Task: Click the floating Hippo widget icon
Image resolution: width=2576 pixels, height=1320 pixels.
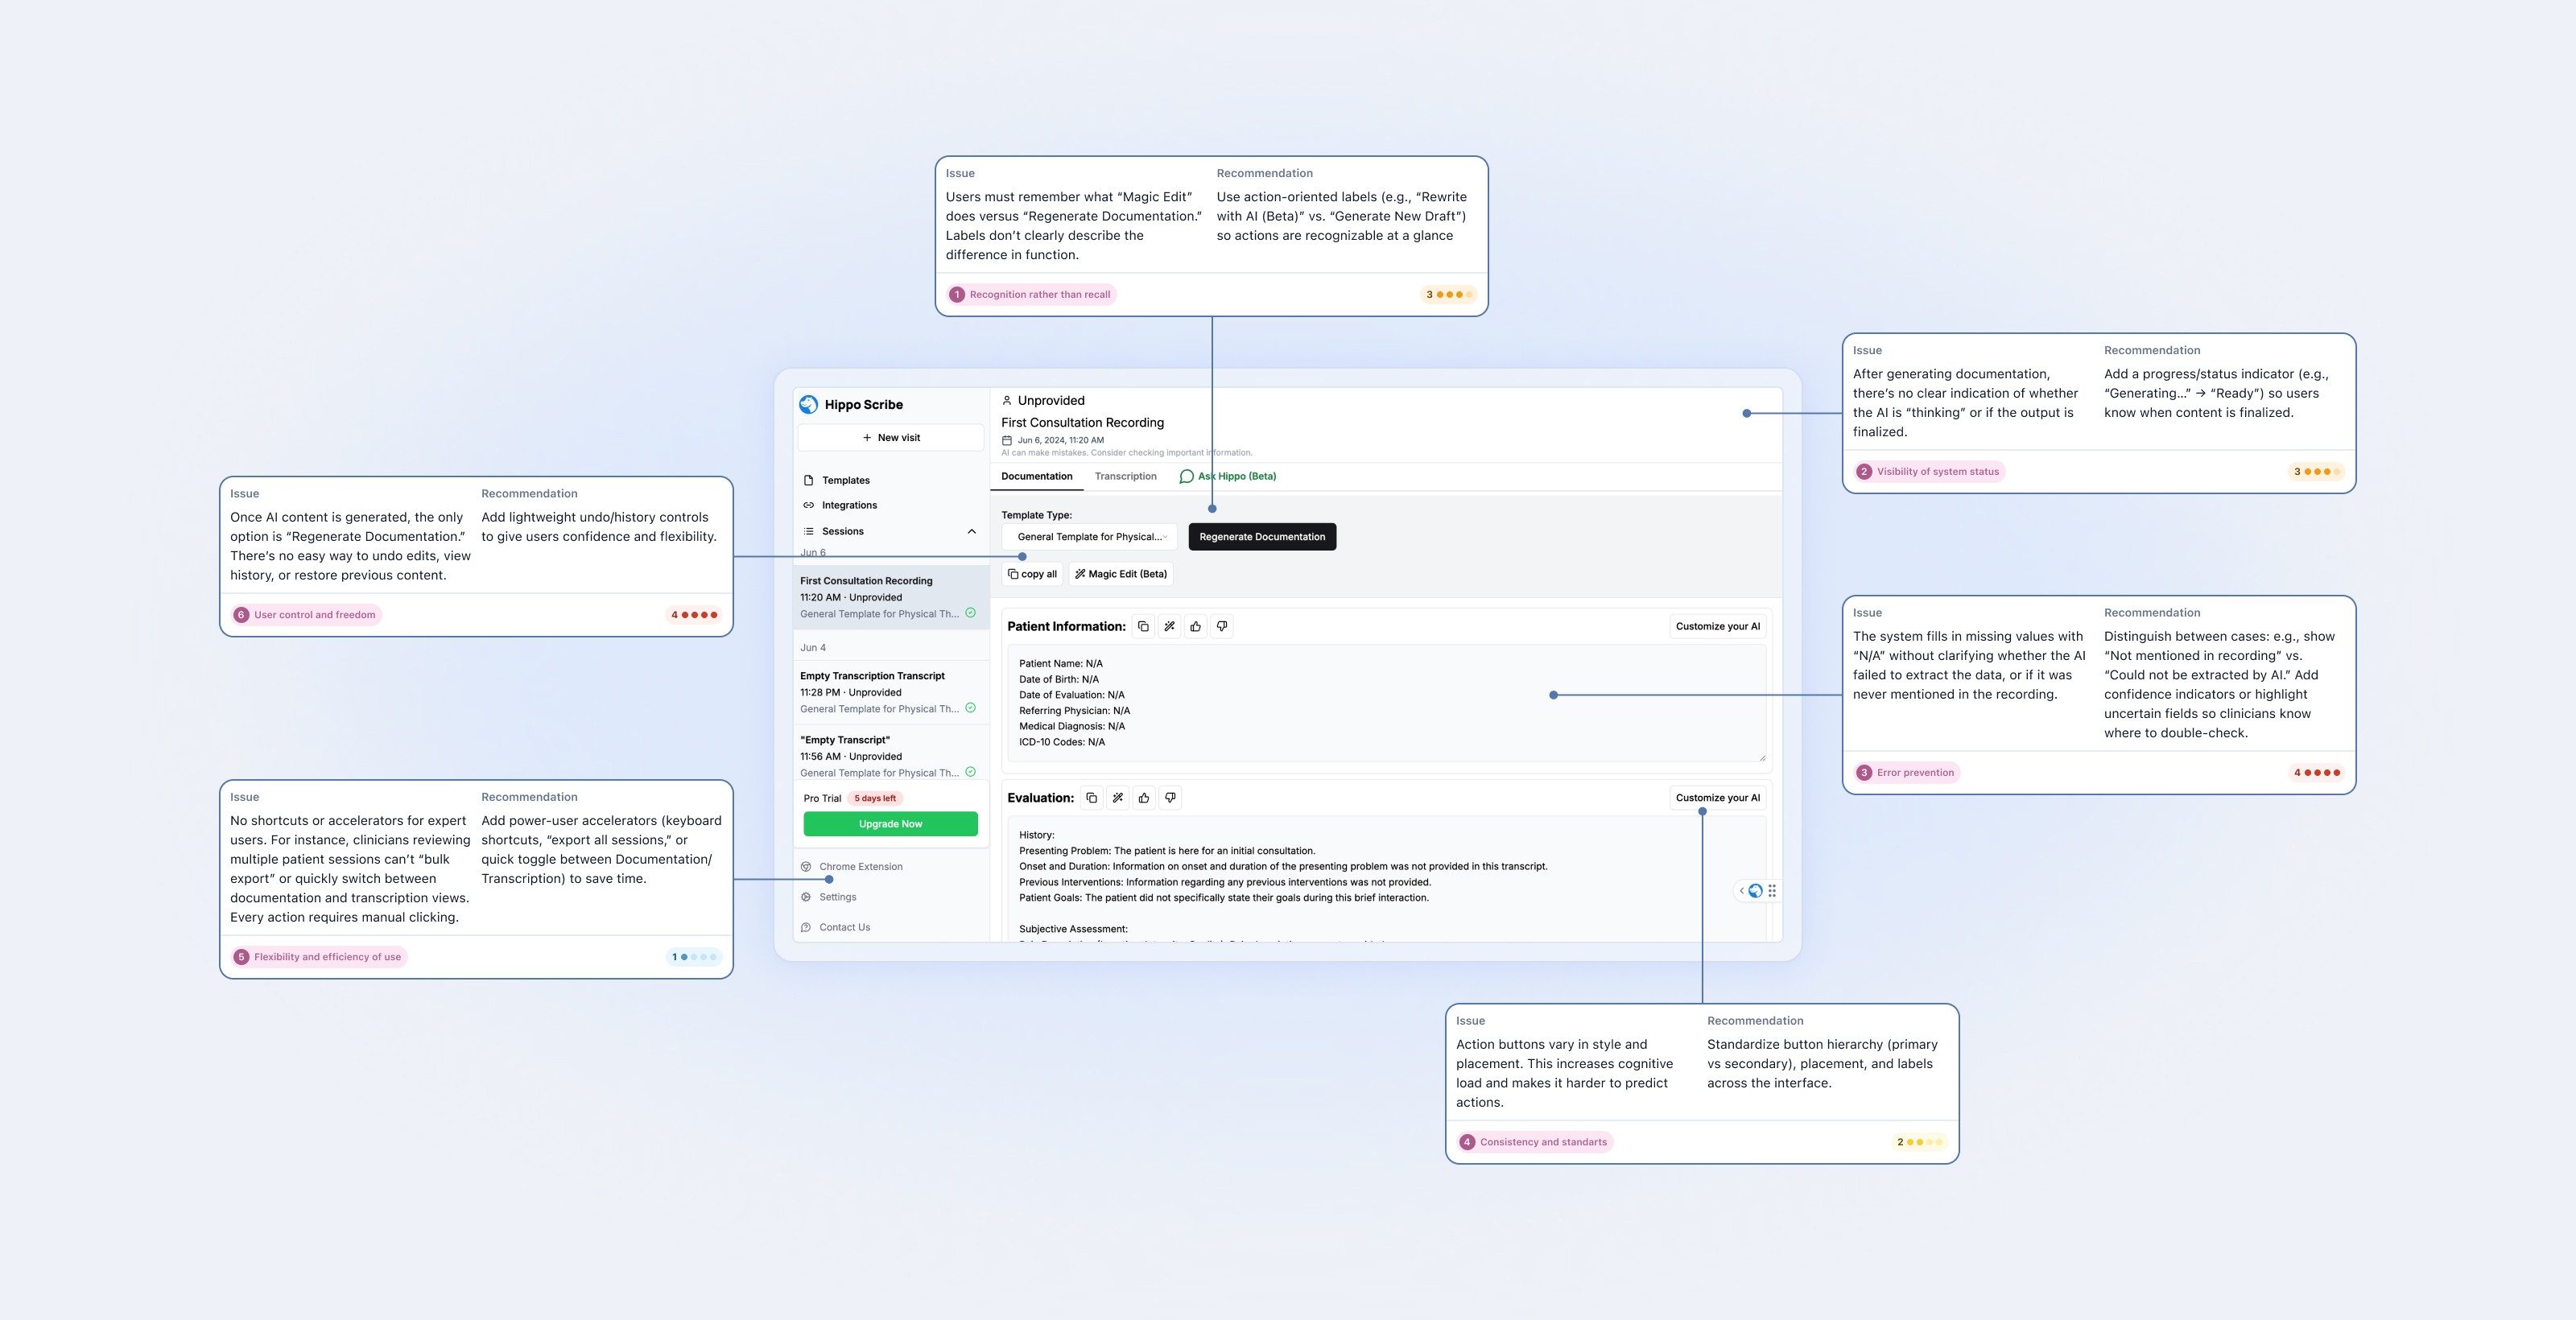Action: (1755, 891)
